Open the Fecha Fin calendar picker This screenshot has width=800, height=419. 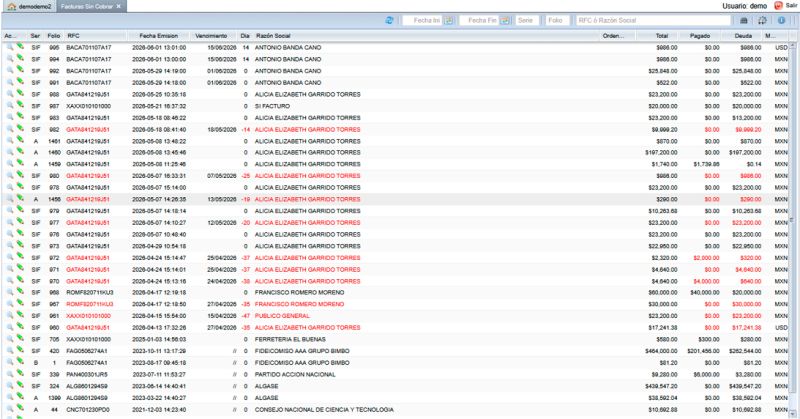pos(505,20)
